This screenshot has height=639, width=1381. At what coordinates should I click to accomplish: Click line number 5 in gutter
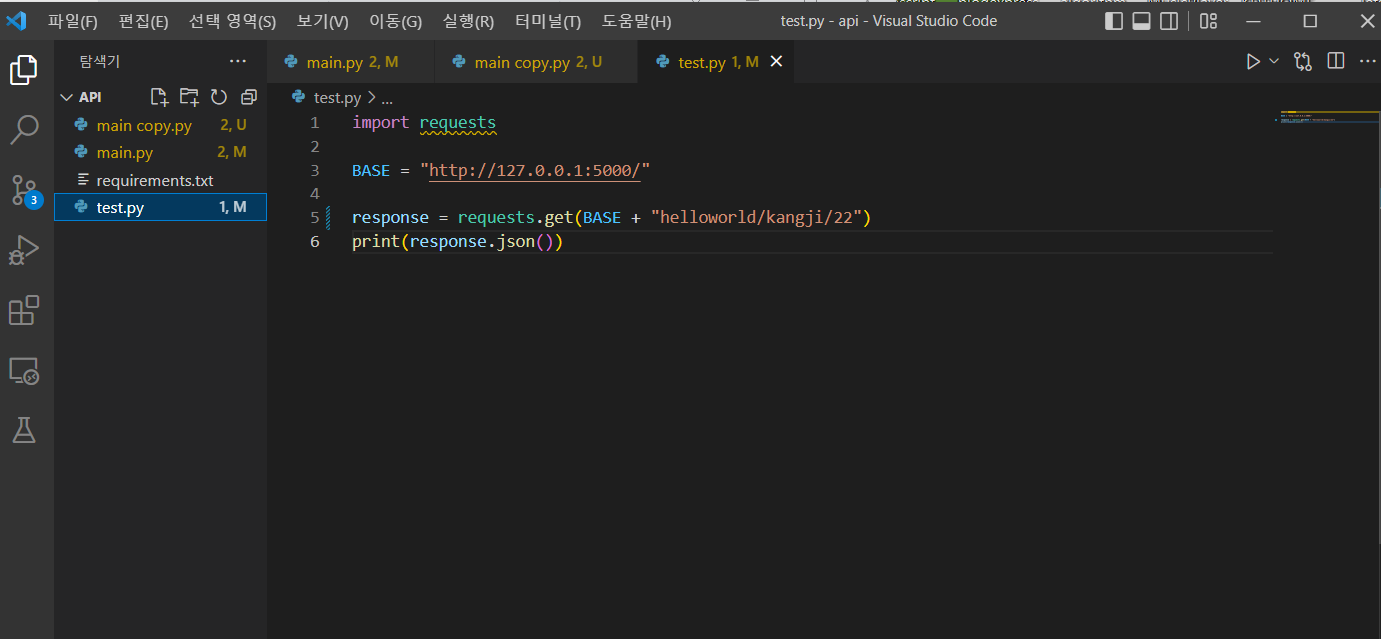pyautogui.click(x=315, y=217)
